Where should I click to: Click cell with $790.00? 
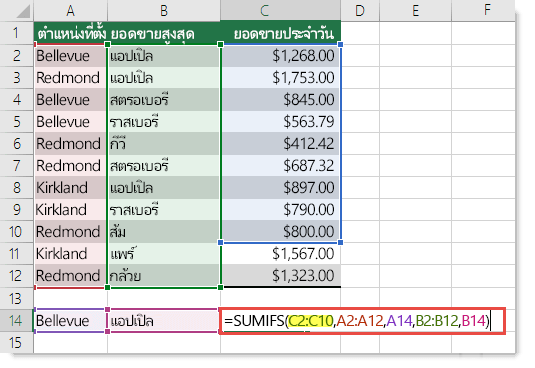(280, 210)
